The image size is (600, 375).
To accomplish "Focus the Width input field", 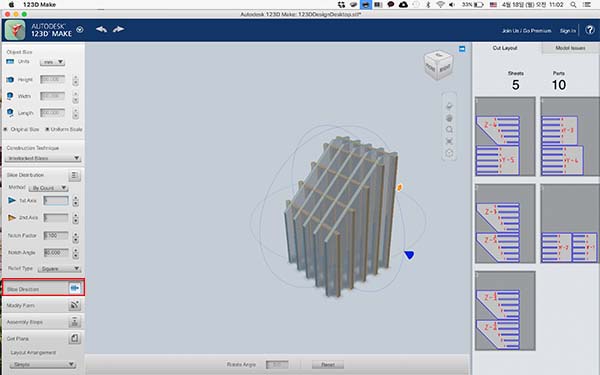I will 52,96.
